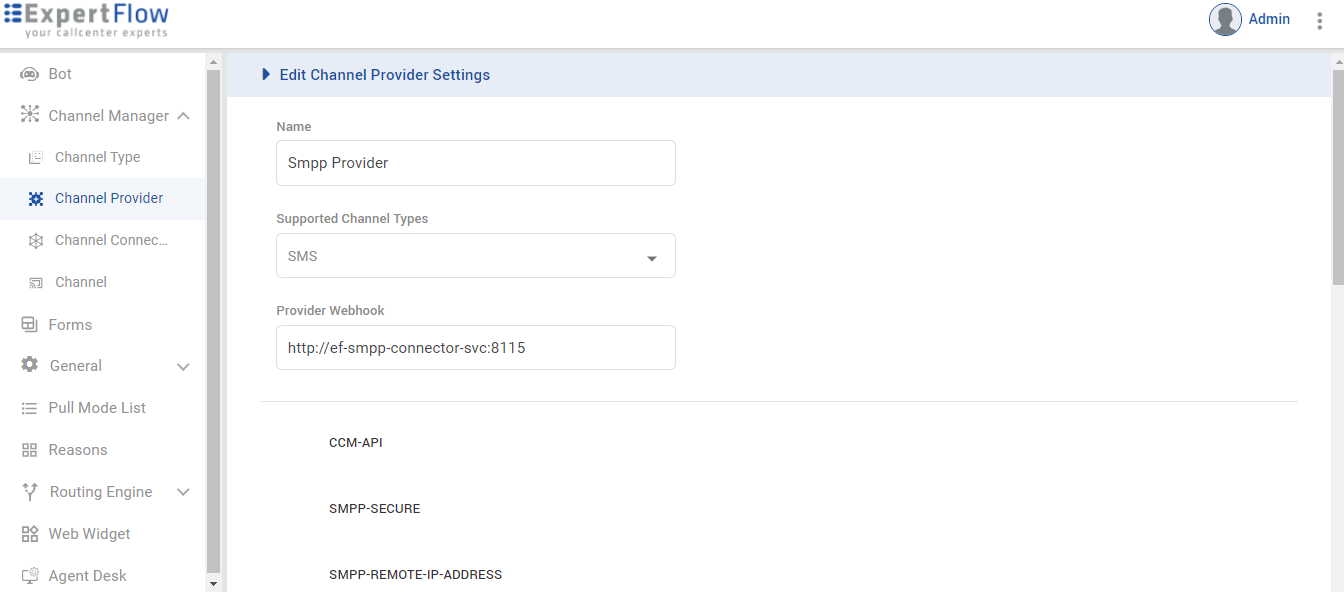Screen dimensions: 1344x592
Task: Click the ExpertFlow logo
Action: tap(87, 20)
